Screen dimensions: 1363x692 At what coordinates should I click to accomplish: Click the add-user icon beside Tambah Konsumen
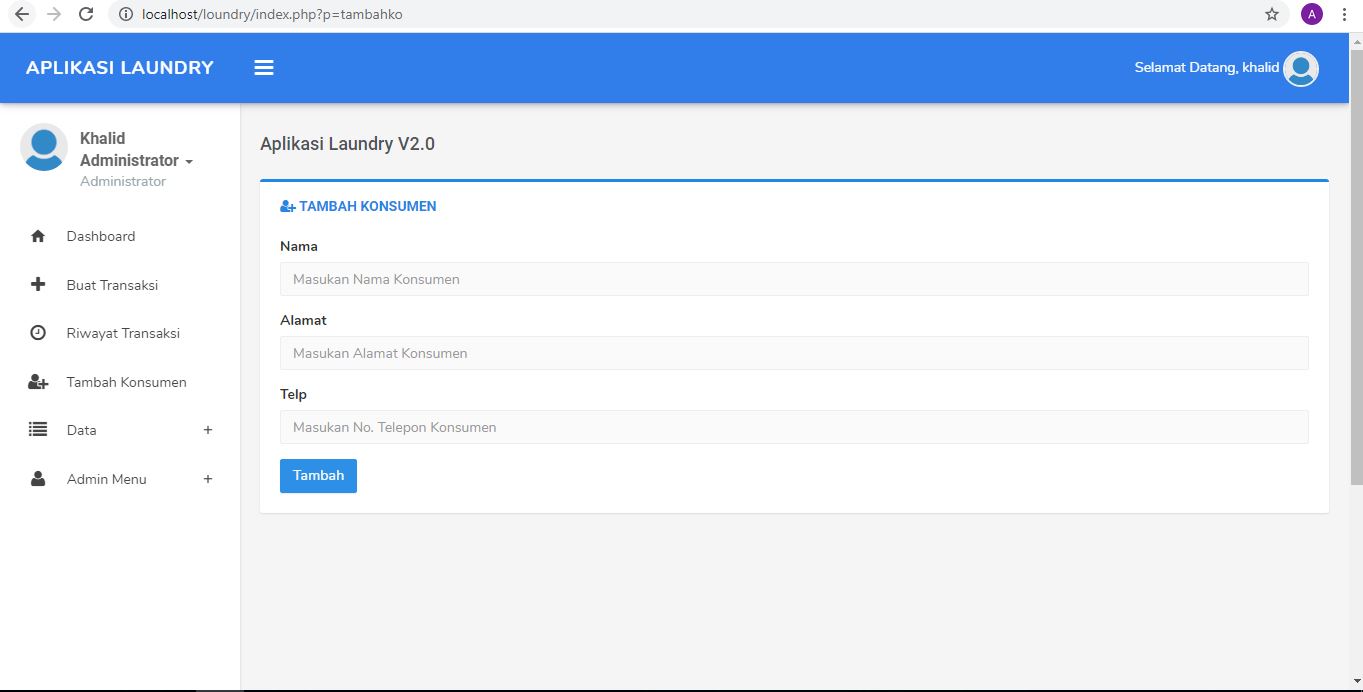pyautogui.click(x=38, y=382)
